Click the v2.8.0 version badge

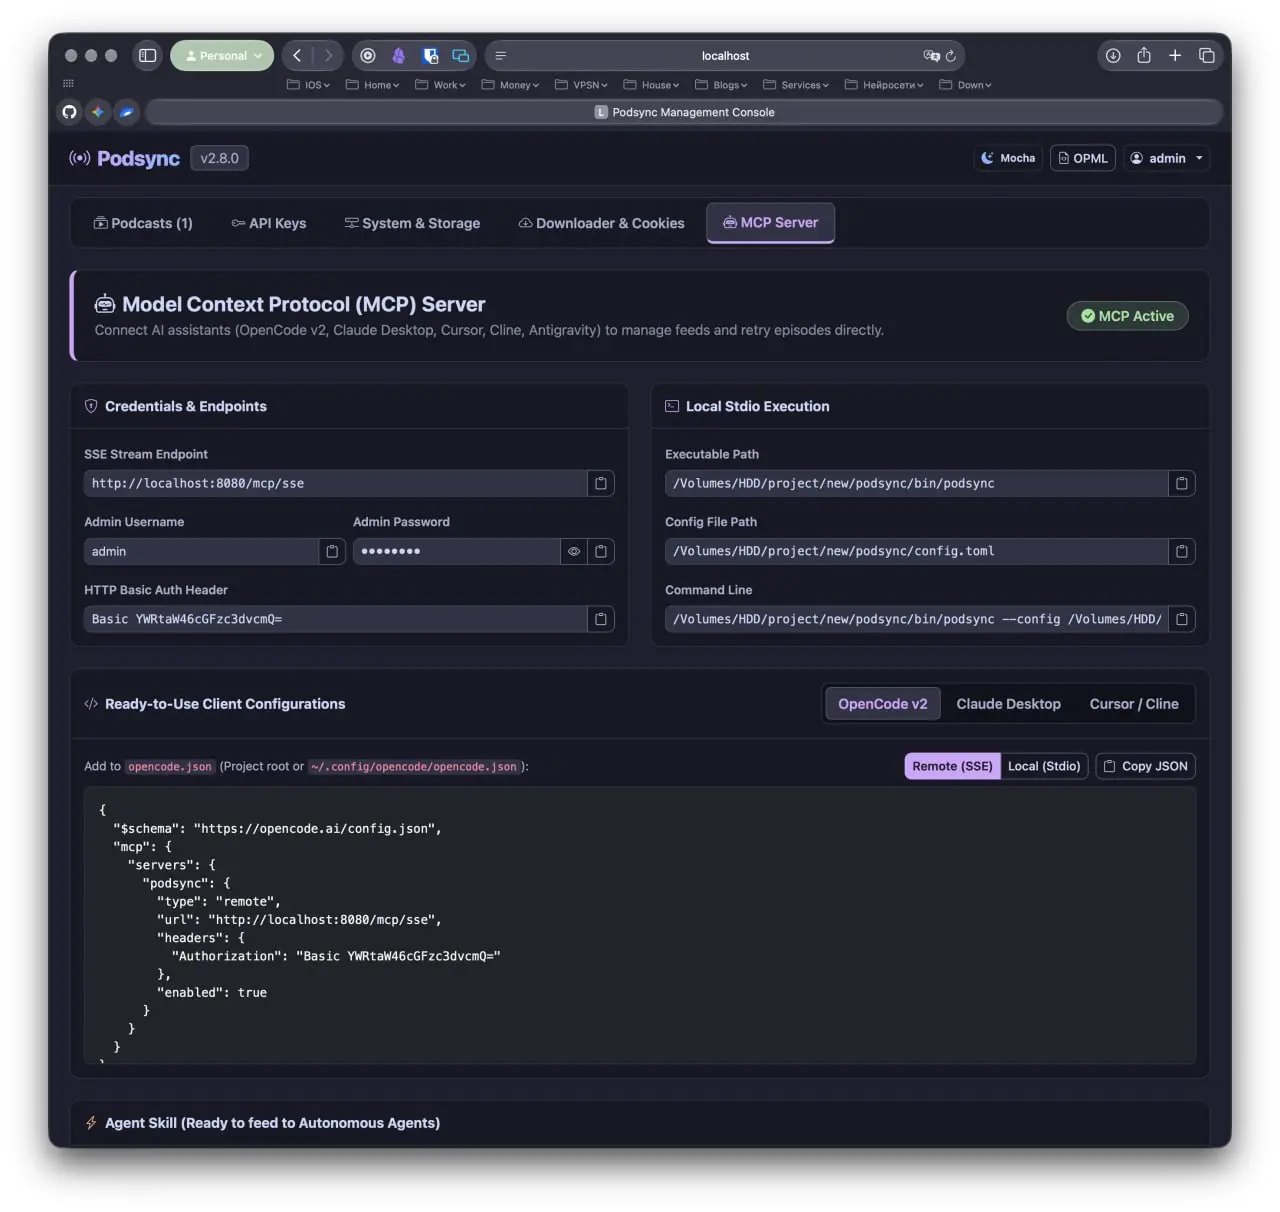pos(220,158)
